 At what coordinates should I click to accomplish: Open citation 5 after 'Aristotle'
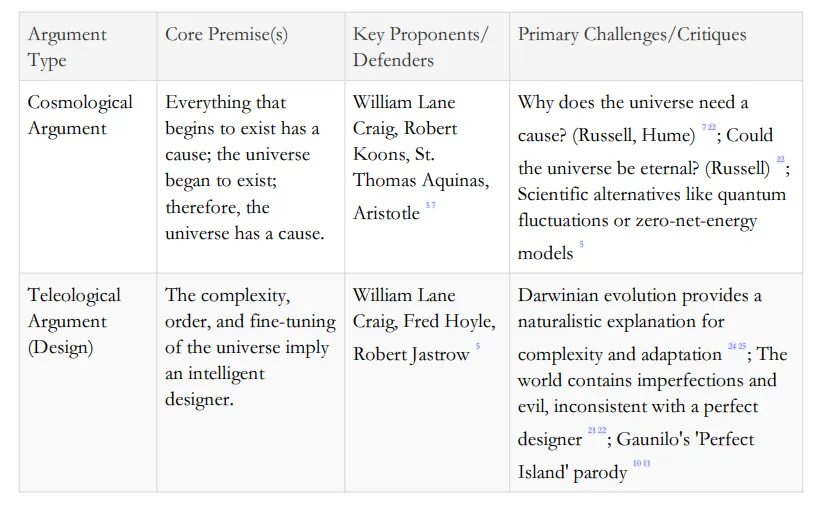428,207
